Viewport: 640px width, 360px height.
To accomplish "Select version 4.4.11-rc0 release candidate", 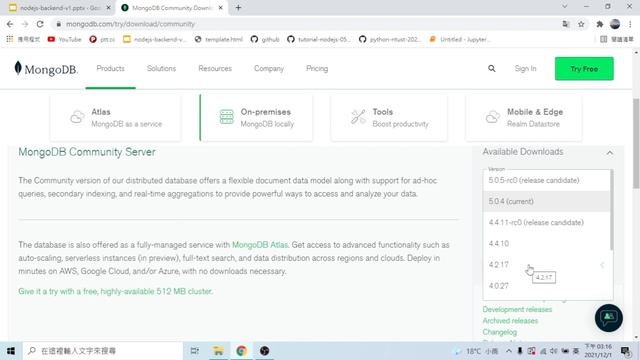I will (x=546, y=222).
